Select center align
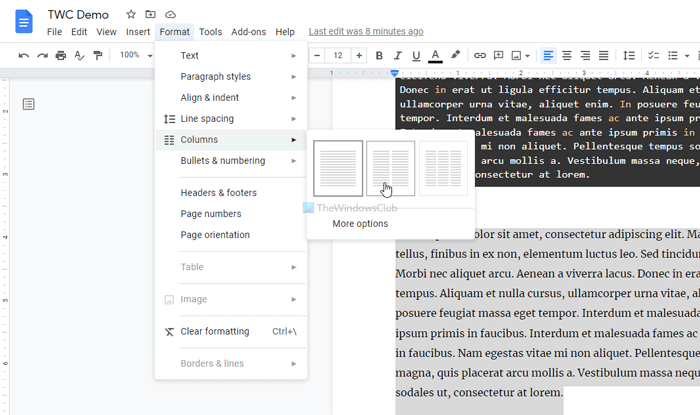The image size is (700, 415). (x=567, y=55)
